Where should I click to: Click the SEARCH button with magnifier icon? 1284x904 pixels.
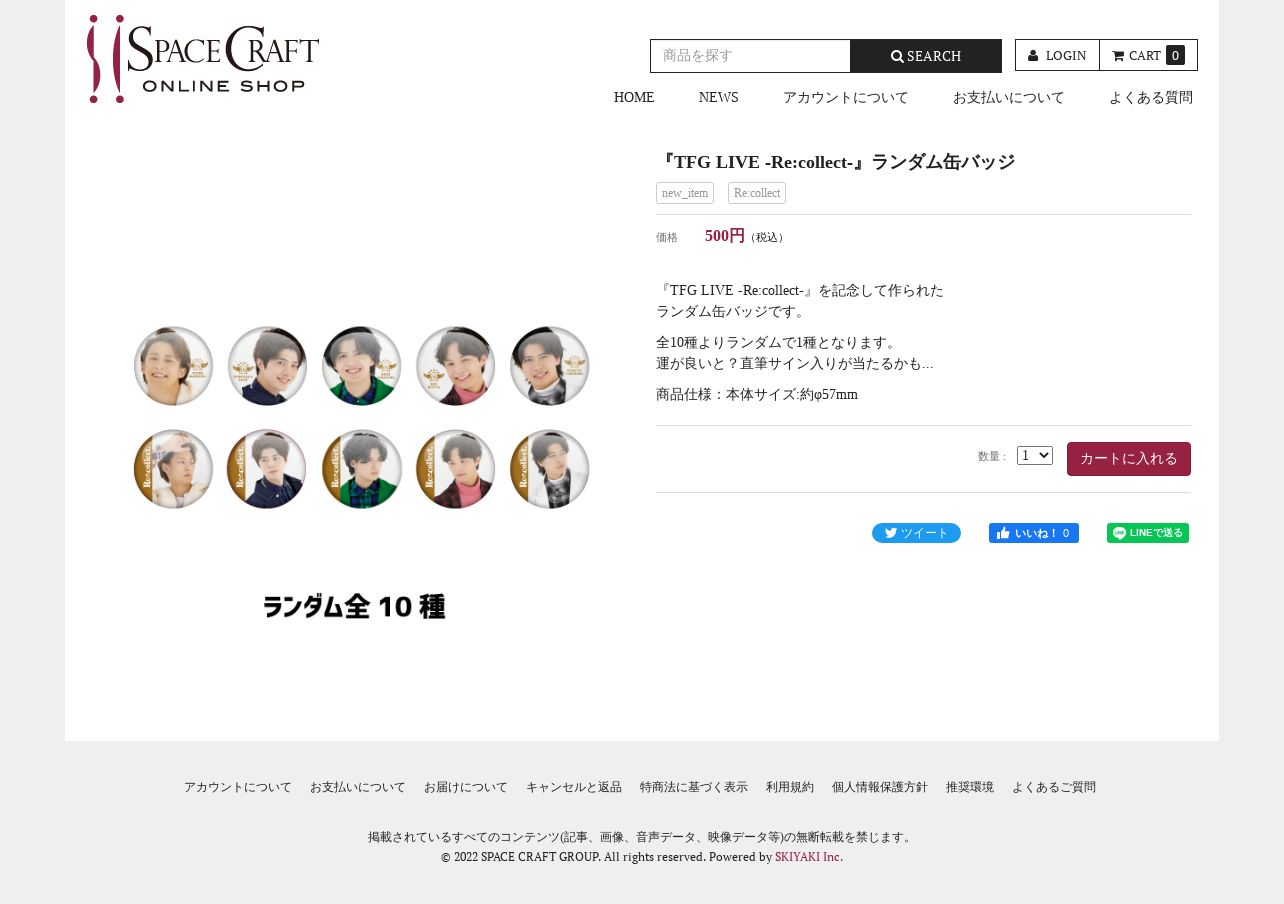point(926,56)
